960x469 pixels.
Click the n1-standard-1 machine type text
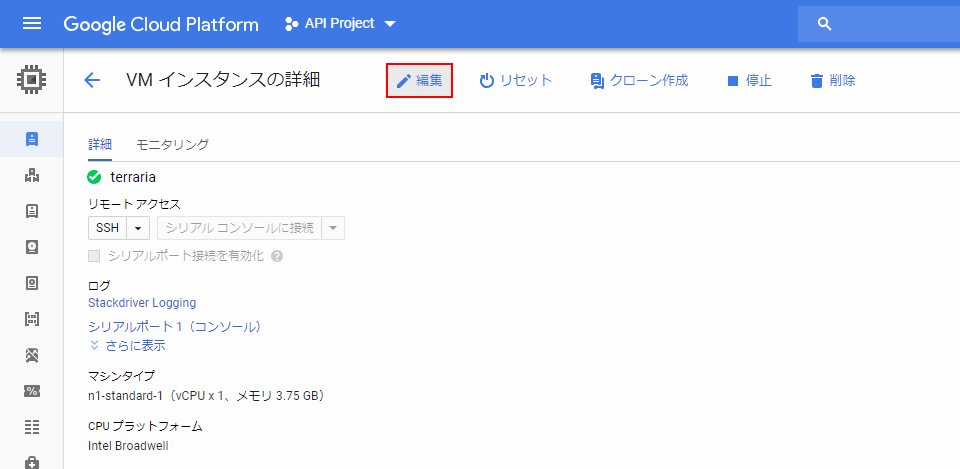[206, 396]
